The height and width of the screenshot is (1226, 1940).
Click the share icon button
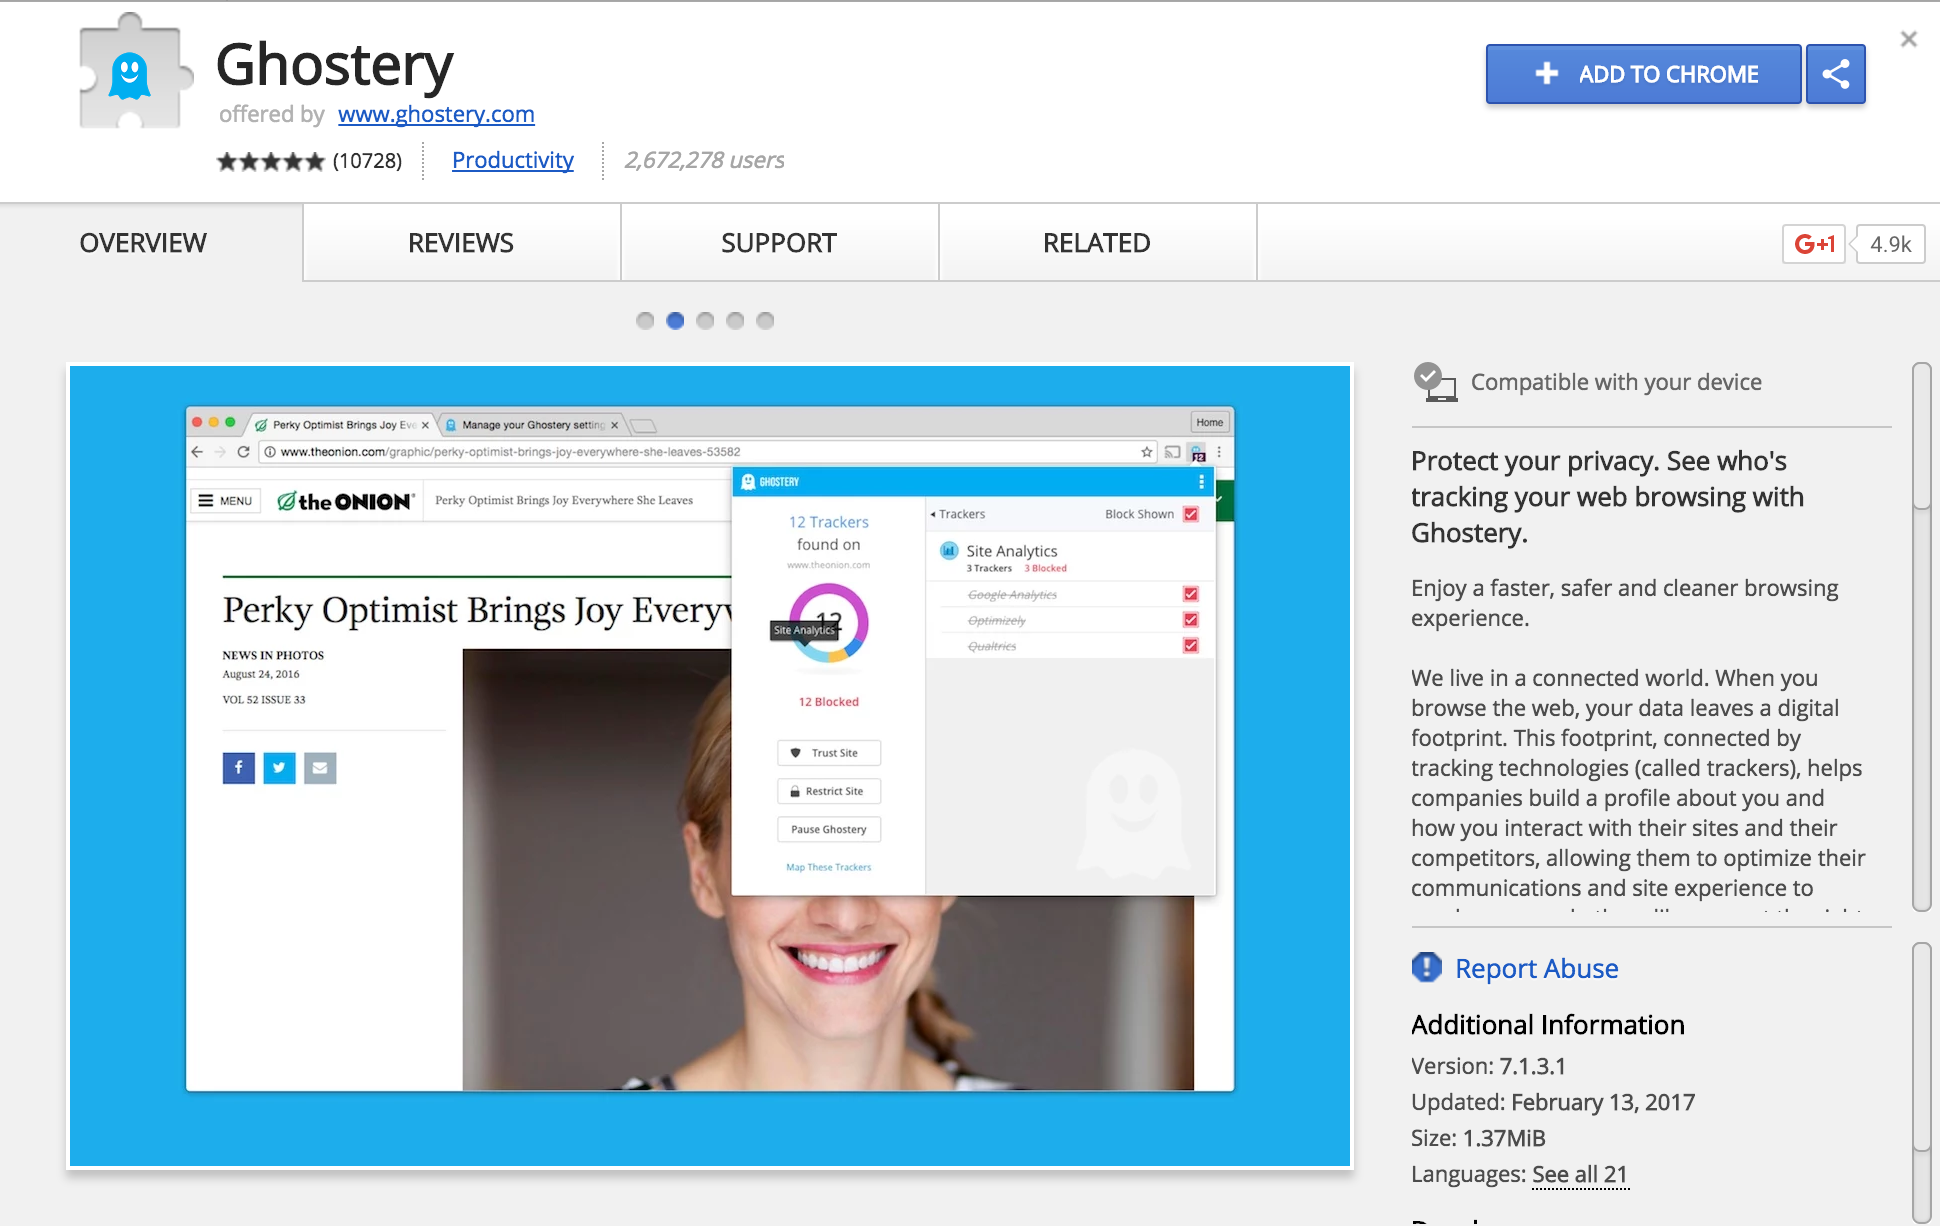[x=1835, y=74]
